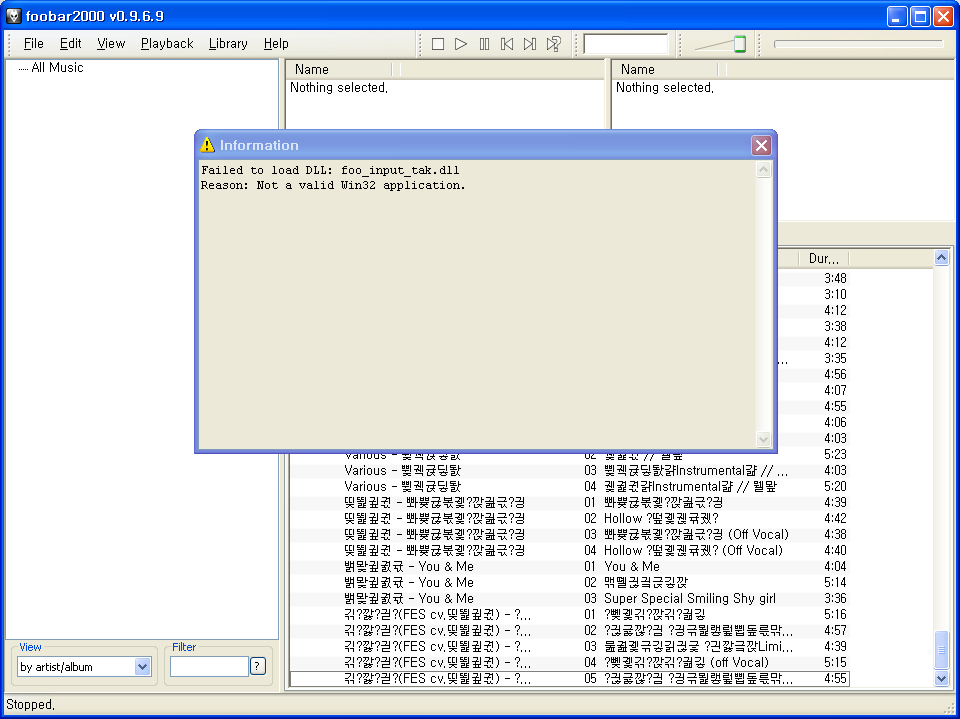Select the Super Special Smiling Shy girl track
The image size is (960, 719).
tap(689, 599)
